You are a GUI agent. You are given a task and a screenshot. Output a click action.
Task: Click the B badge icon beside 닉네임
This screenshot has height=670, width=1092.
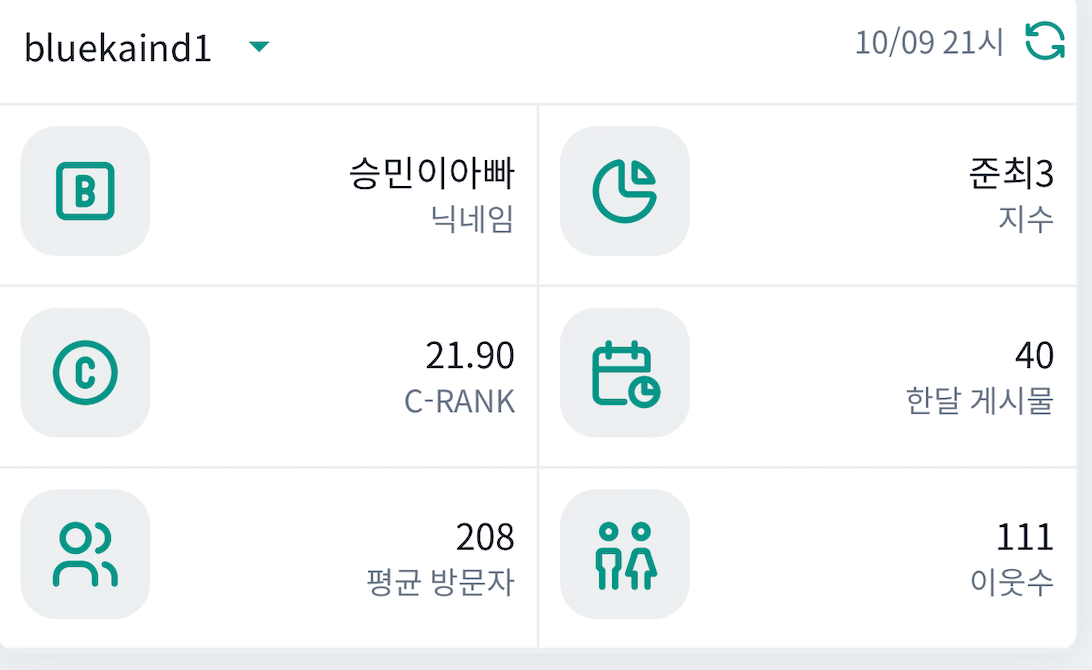tap(85, 191)
